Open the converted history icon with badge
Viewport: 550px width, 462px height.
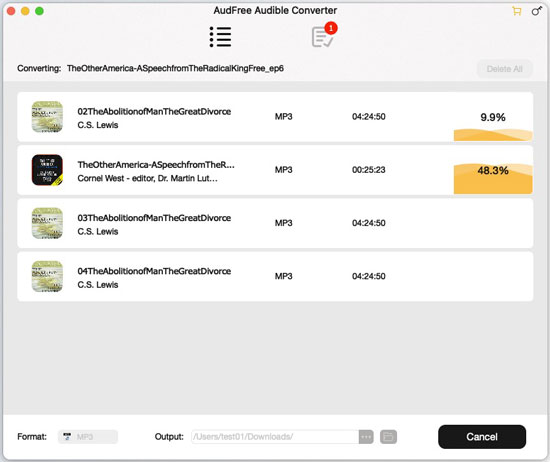pyautogui.click(x=324, y=35)
